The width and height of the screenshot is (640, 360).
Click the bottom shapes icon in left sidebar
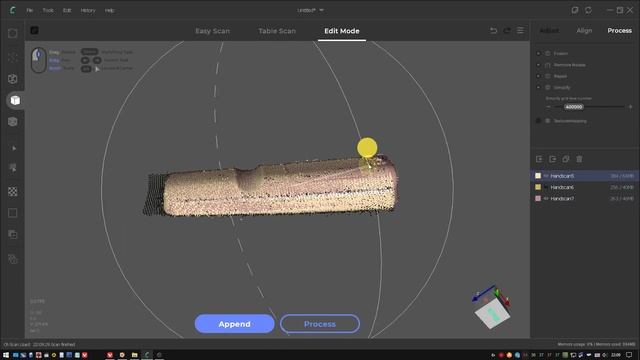coord(13,259)
